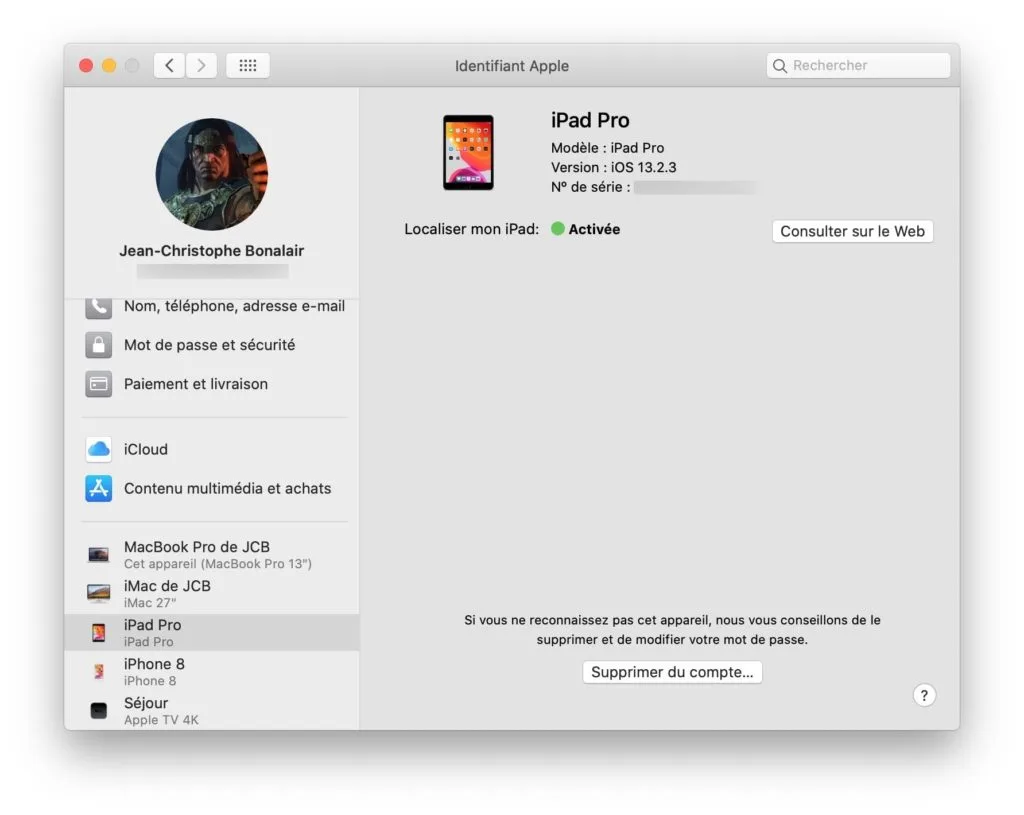1024x815 pixels.
Task: Minimize window with yellow button
Action: (x=109, y=65)
